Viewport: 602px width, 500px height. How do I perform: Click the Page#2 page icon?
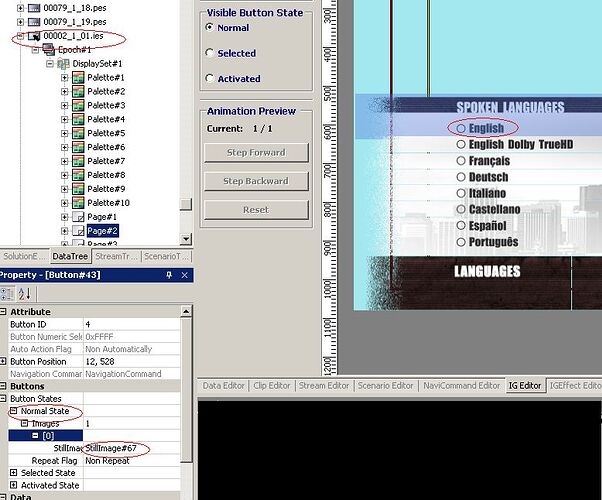point(78,231)
